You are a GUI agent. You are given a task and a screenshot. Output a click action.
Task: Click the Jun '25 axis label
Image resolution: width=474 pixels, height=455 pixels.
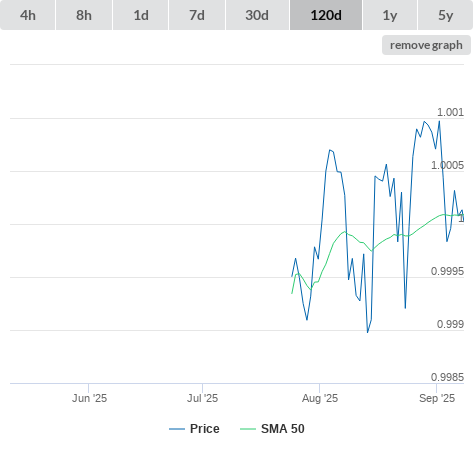pos(89,398)
